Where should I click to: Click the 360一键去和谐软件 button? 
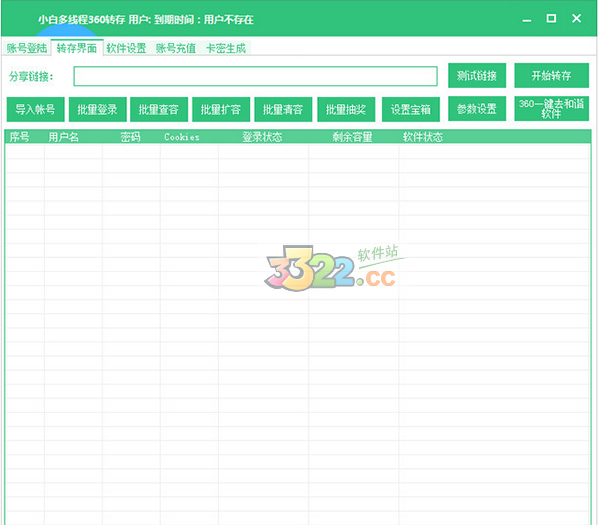click(x=551, y=109)
